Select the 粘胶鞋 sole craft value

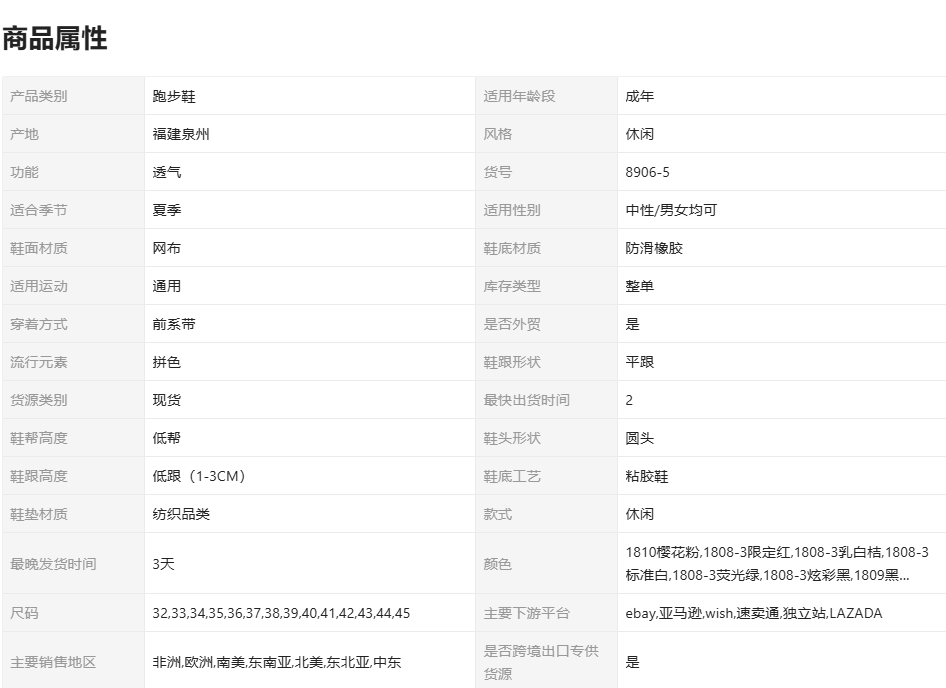click(x=647, y=476)
